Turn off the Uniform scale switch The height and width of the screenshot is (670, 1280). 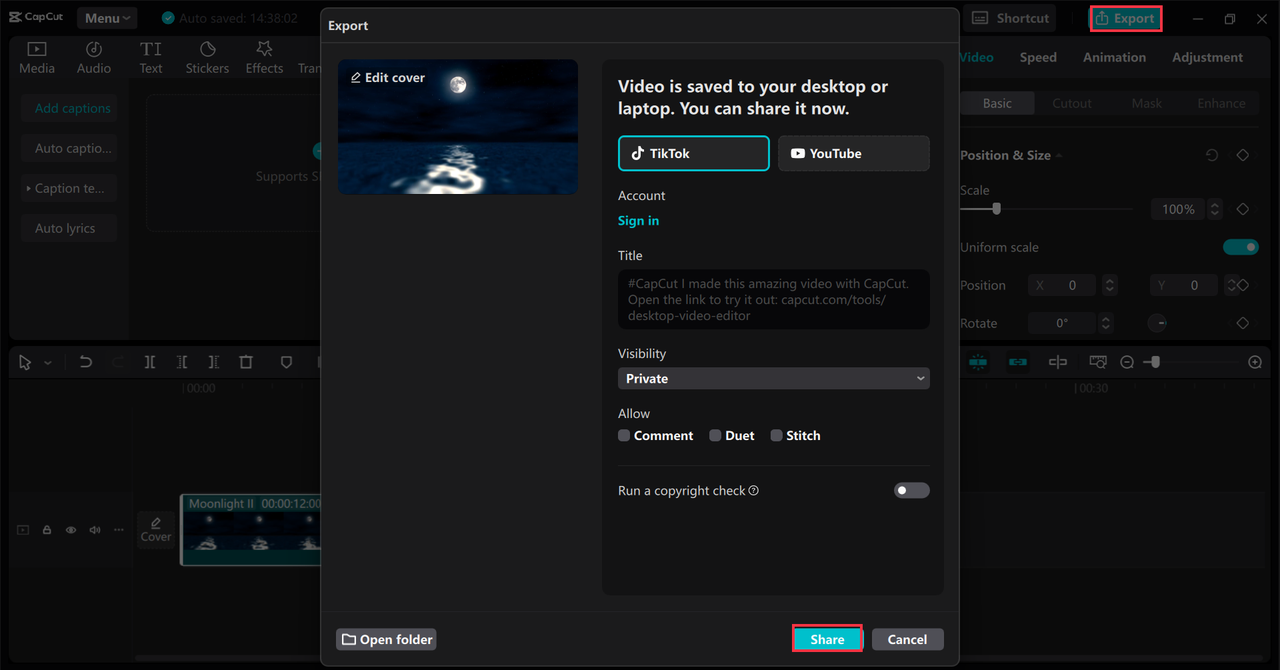(1241, 247)
